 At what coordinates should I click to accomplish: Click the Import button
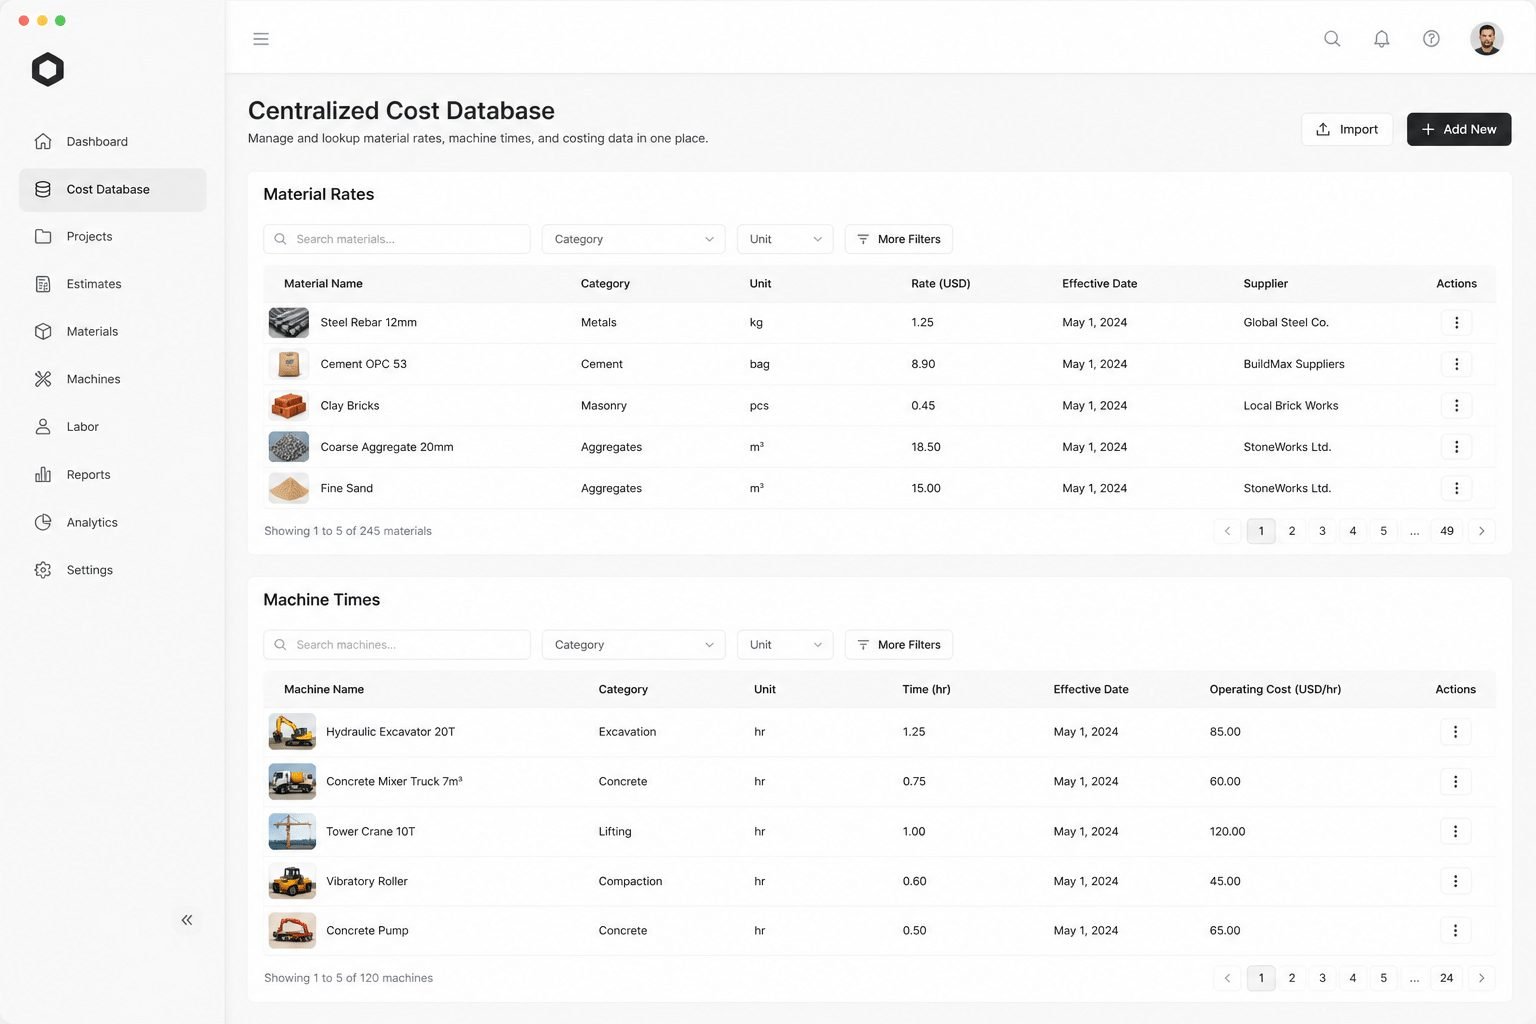pyautogui.click(x=1347, y=129)
